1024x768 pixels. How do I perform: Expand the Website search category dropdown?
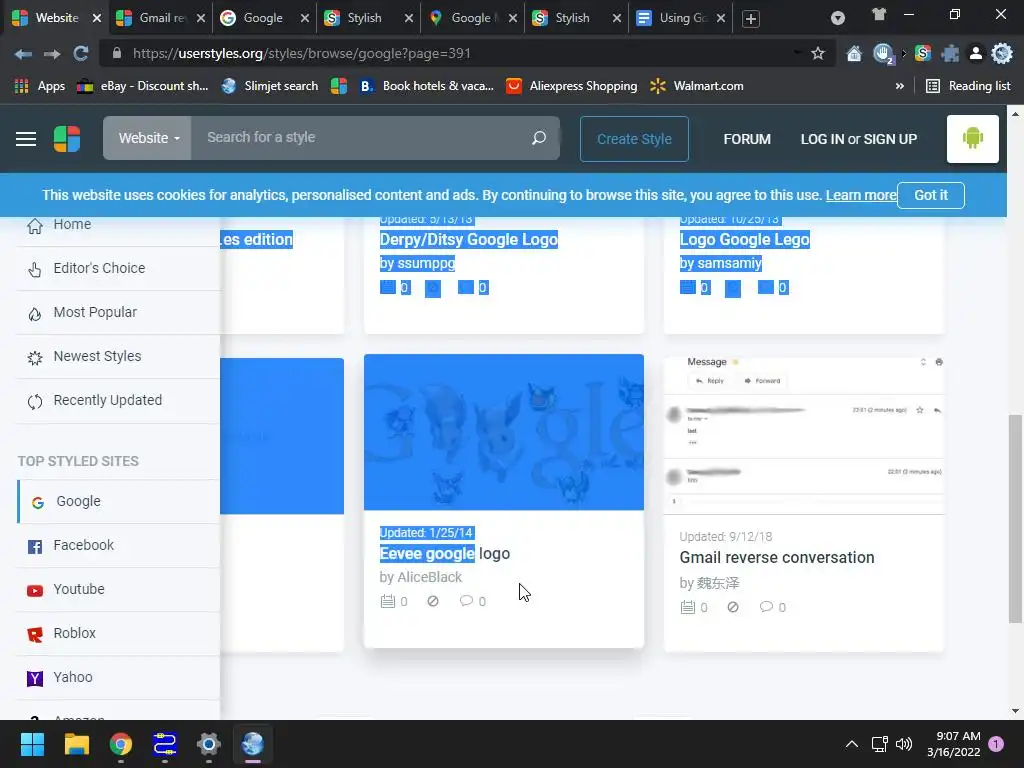(148, 138)
